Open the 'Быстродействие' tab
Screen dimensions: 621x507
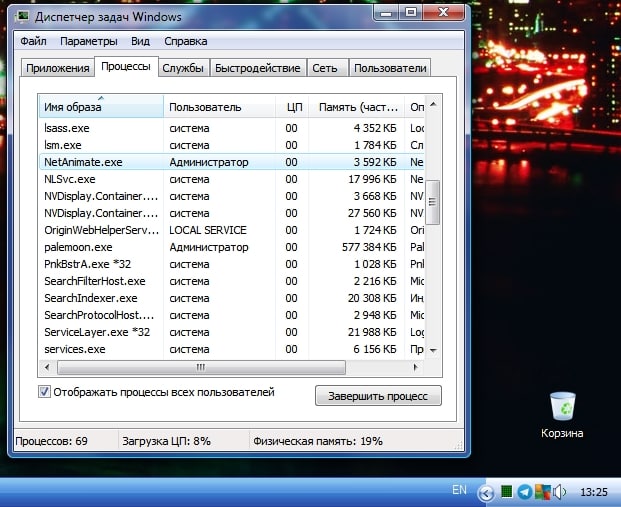click(x=258, y=68)
